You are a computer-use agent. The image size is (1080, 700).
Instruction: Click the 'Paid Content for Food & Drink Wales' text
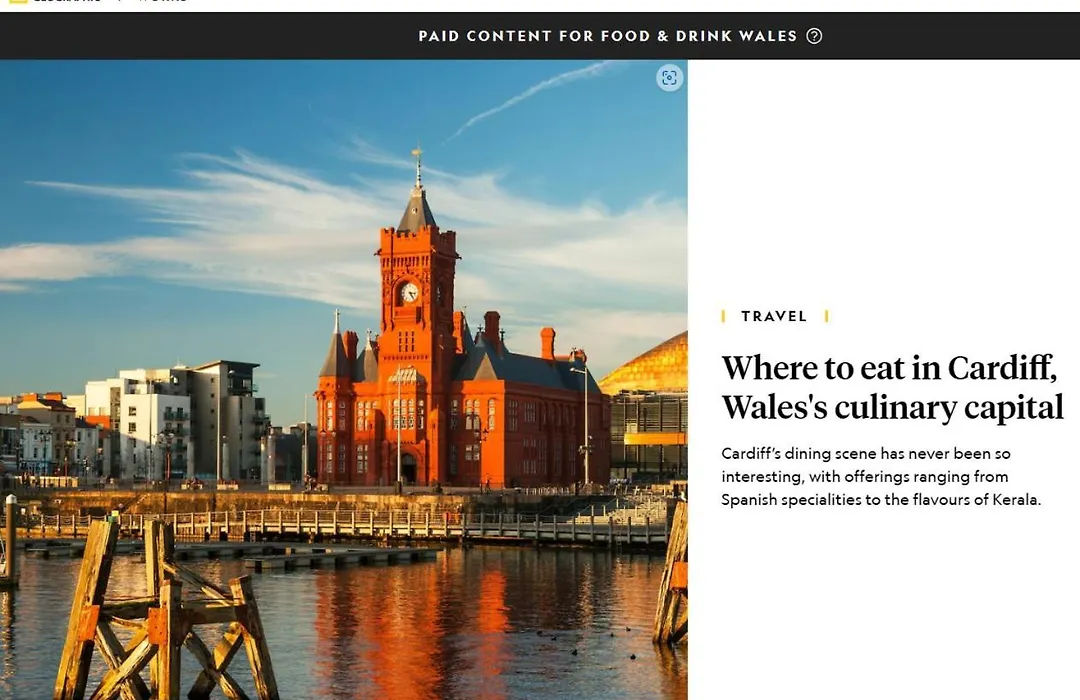tap(608, 36)
